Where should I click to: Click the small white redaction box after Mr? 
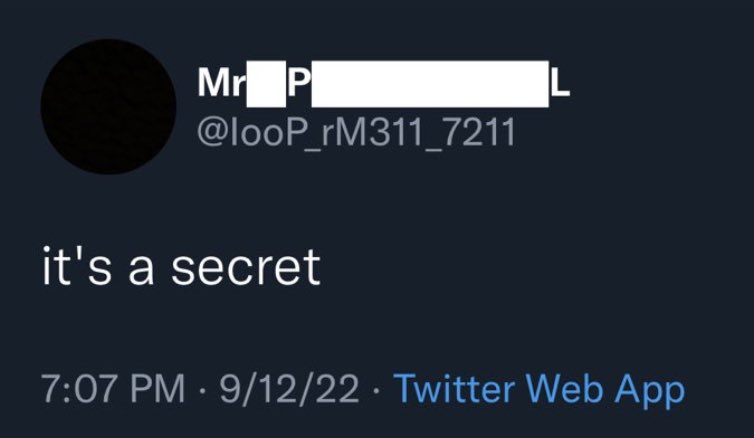click(266, 84)
